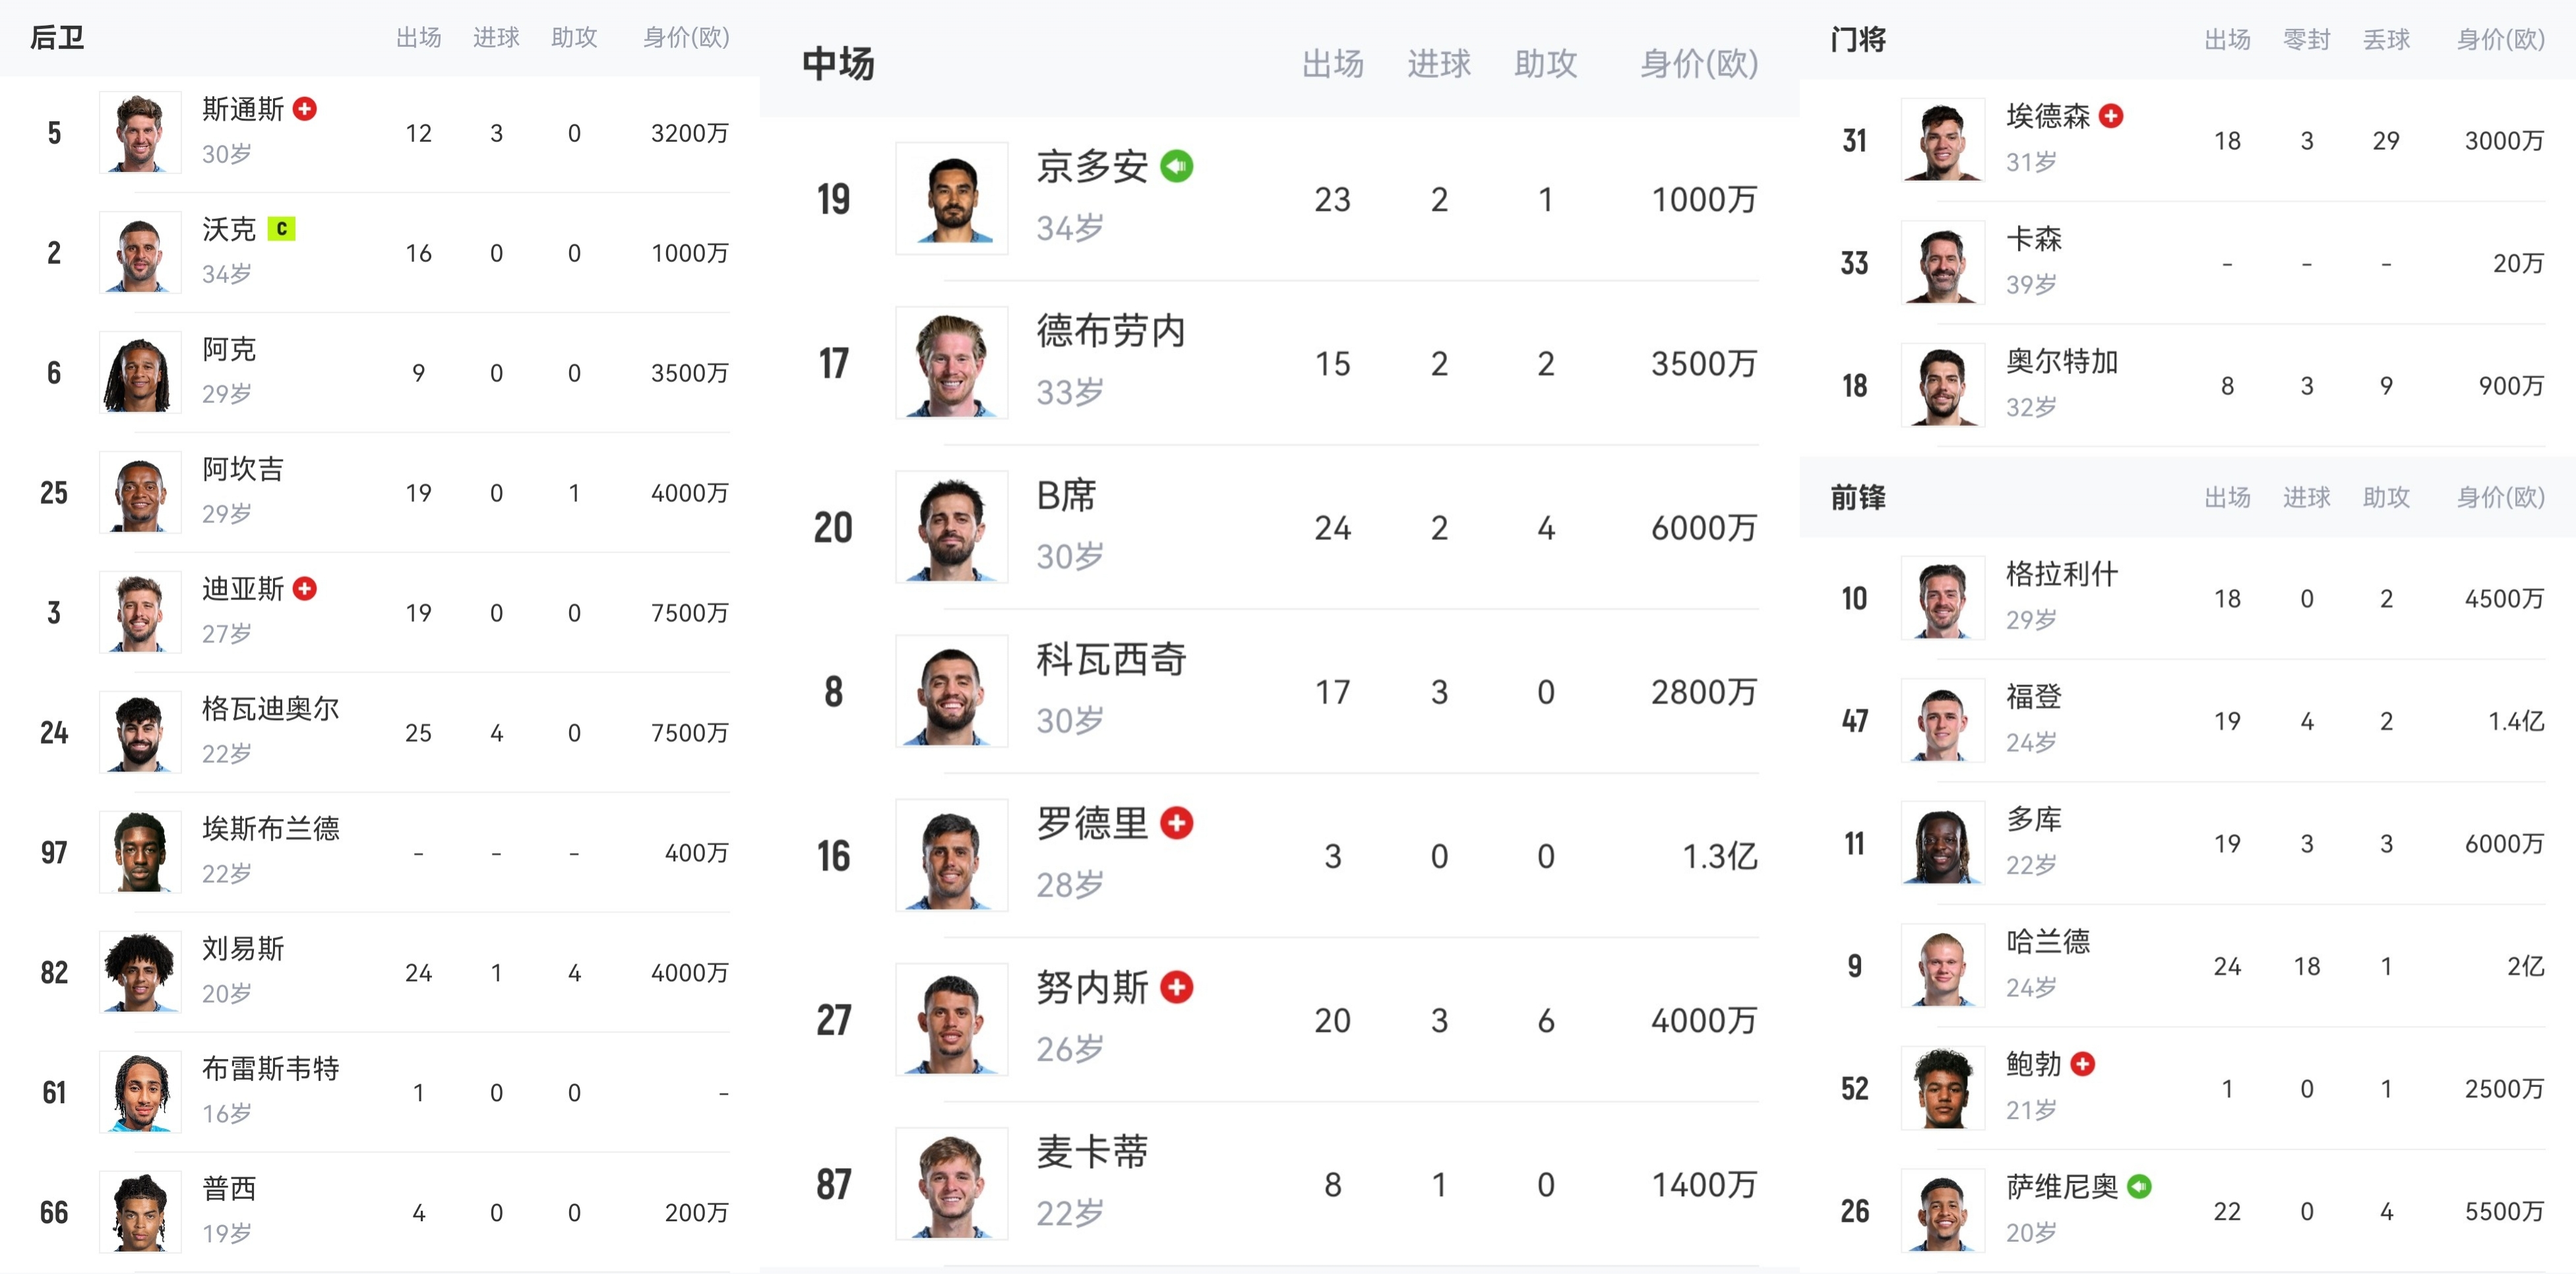Sort defenders by 身价(欧) column
2576x1274 pixels.
(x=686, y=38)
